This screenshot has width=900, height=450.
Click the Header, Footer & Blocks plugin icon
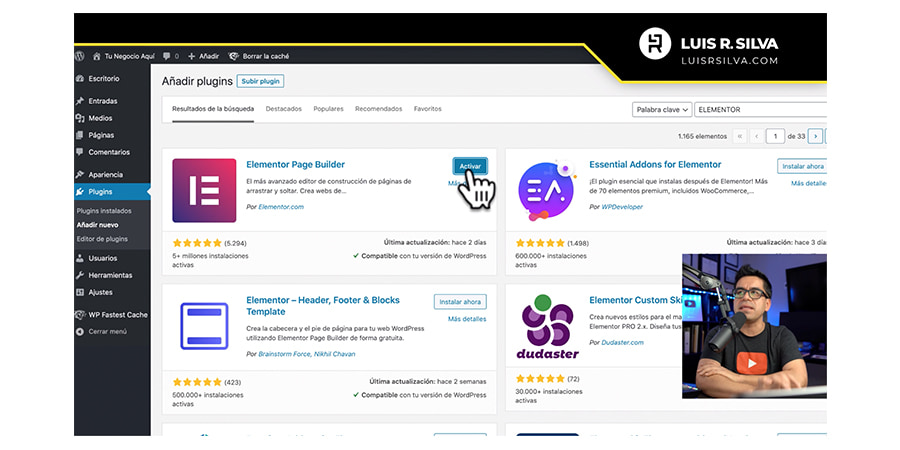click(204, 326)
